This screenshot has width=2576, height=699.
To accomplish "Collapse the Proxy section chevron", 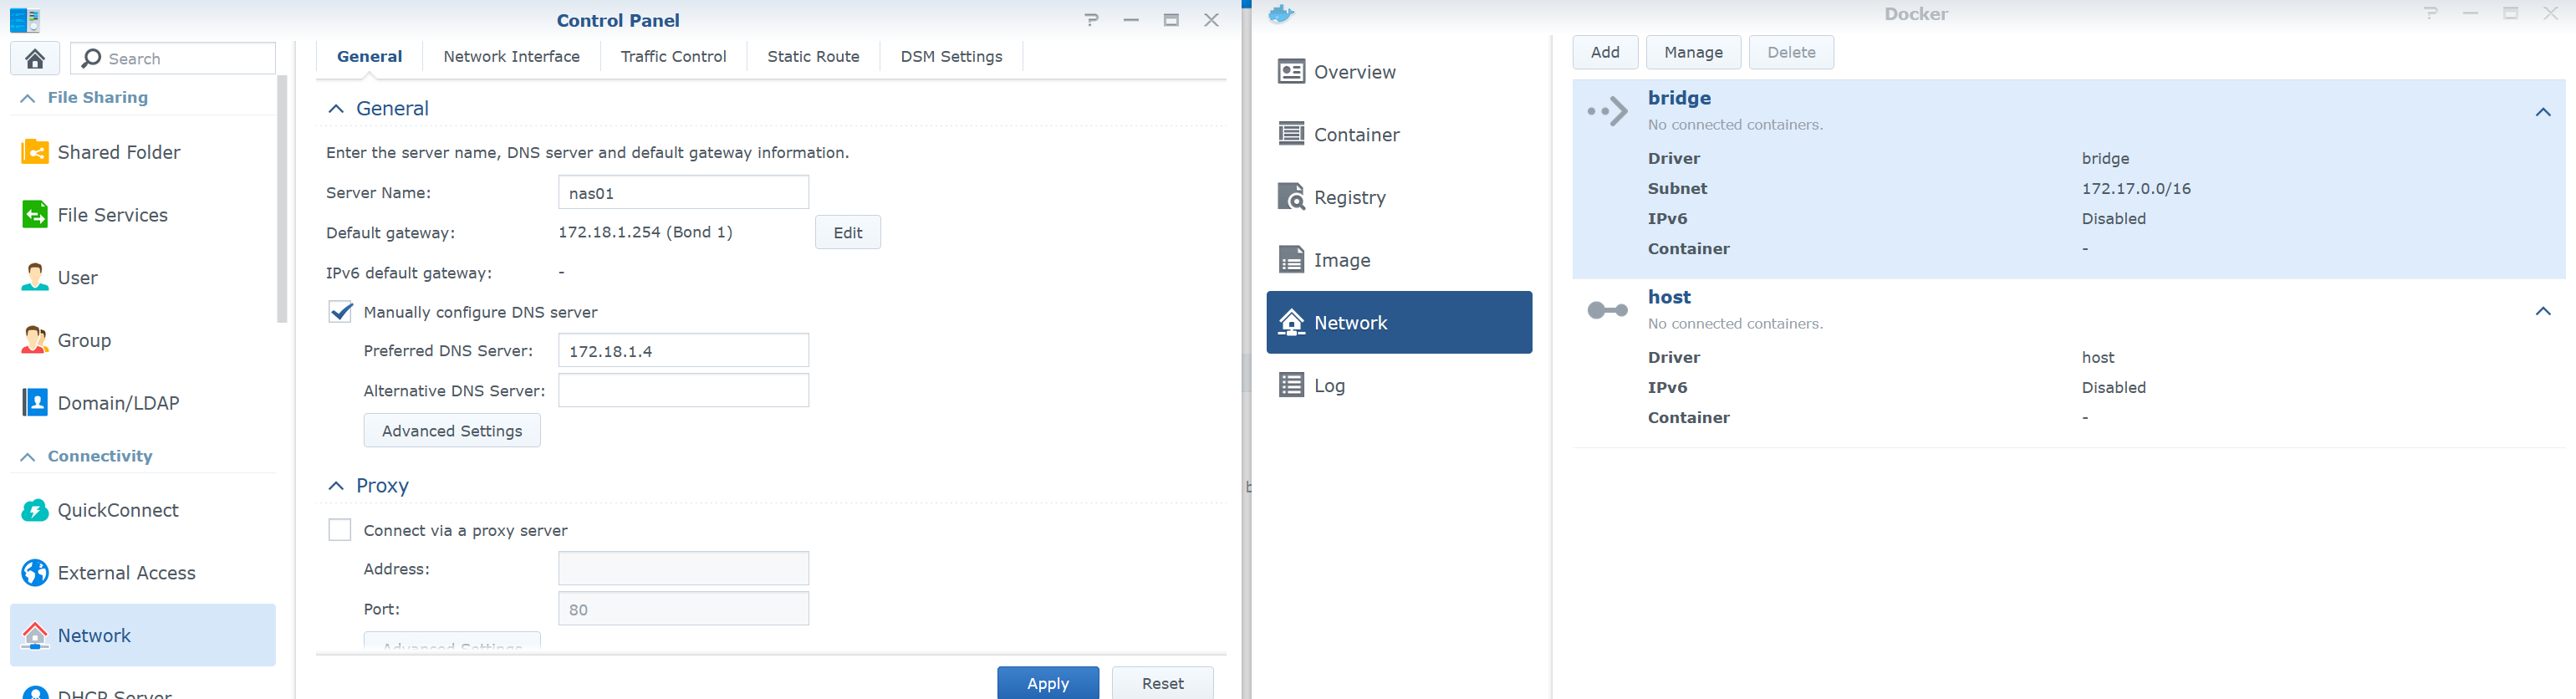I will click(336, 486).
